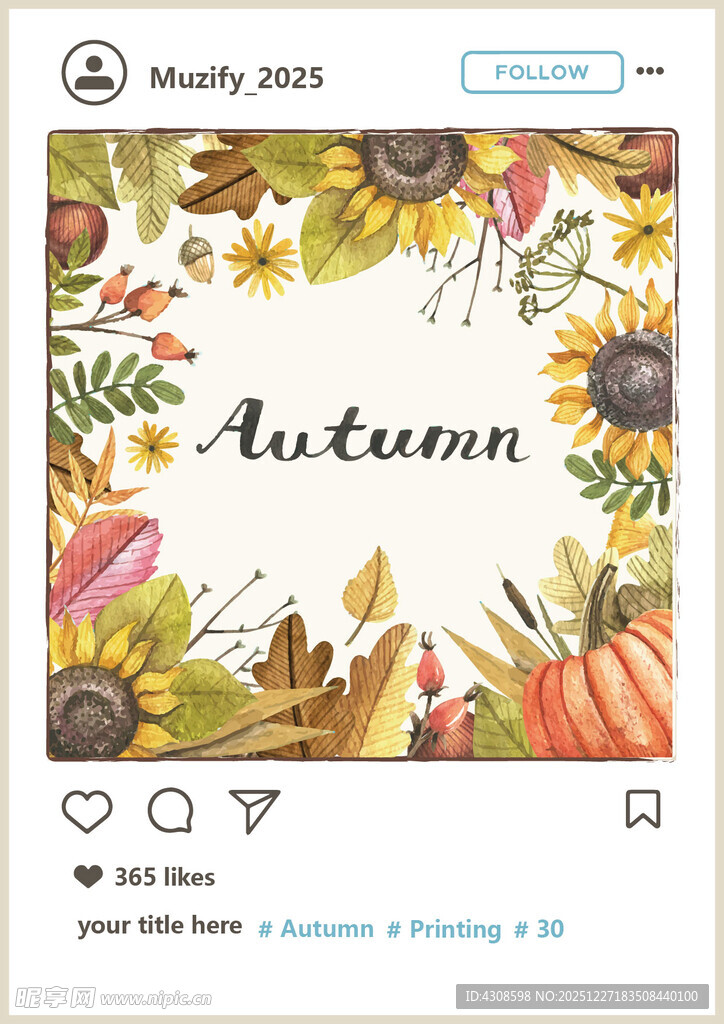Click the filled heart beside 365 likes
The height and width of the screenshot is (1024, 724).
[88, 876]
